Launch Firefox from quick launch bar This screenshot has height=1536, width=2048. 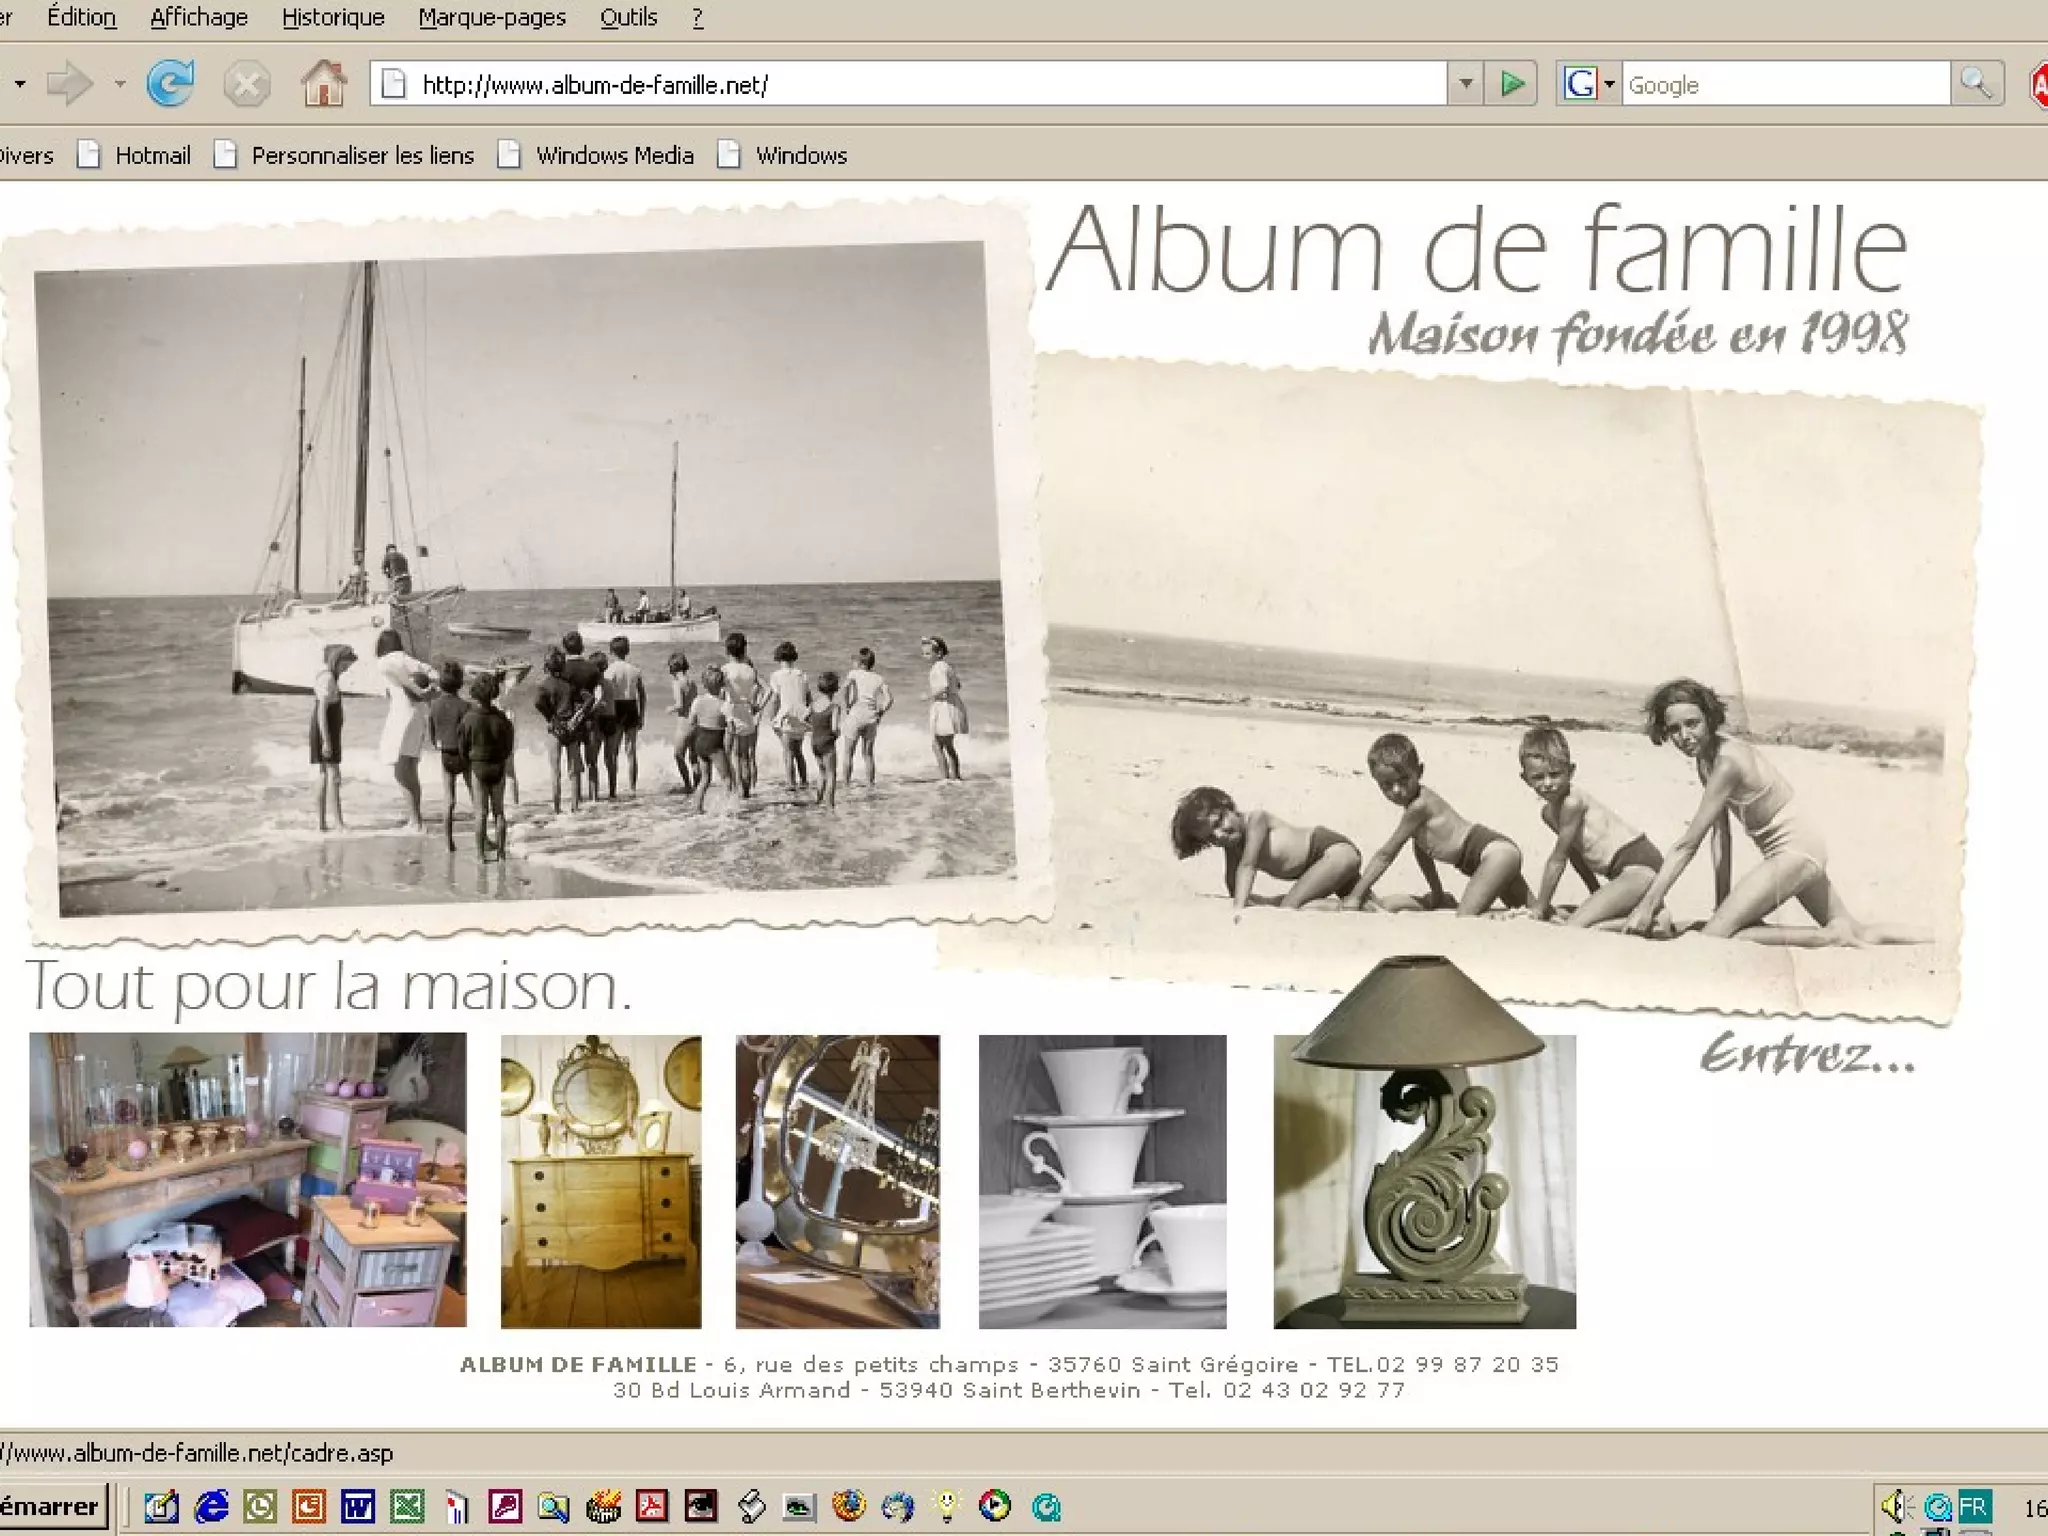(849, 1506)
